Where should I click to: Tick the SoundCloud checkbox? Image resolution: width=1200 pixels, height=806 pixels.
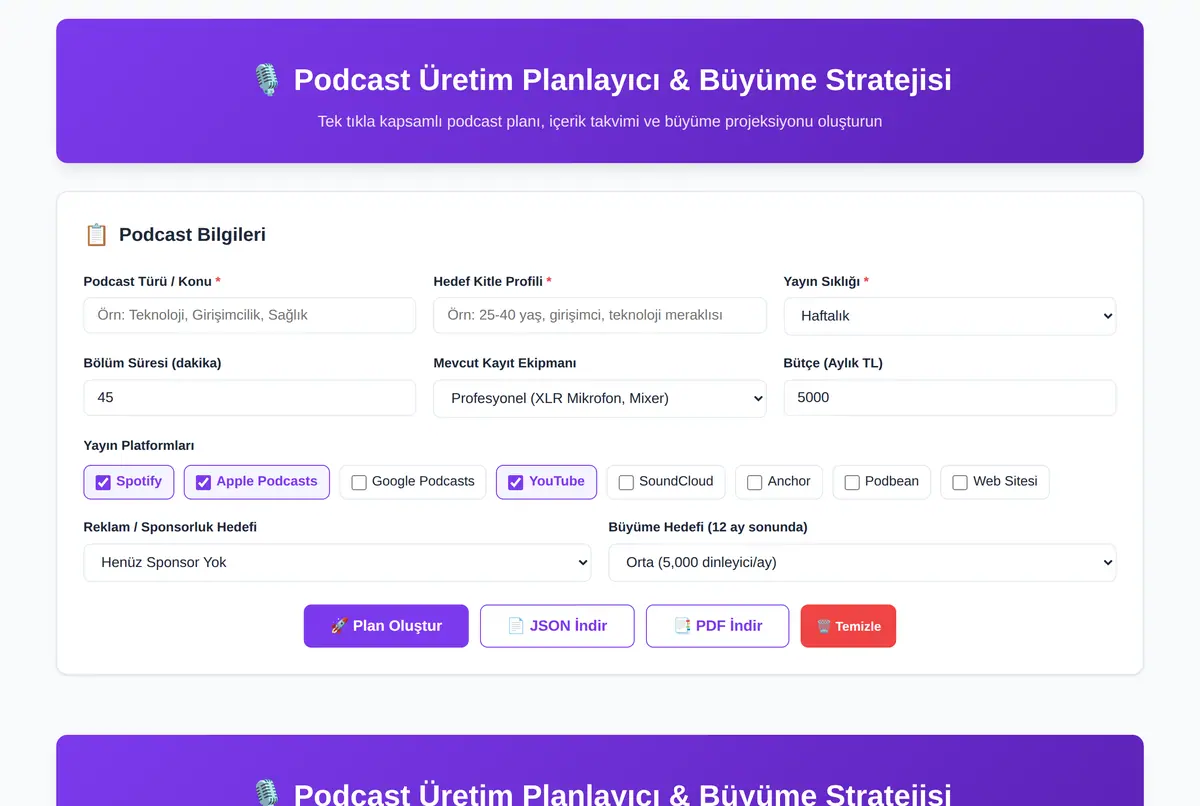(x=626, y=483)
